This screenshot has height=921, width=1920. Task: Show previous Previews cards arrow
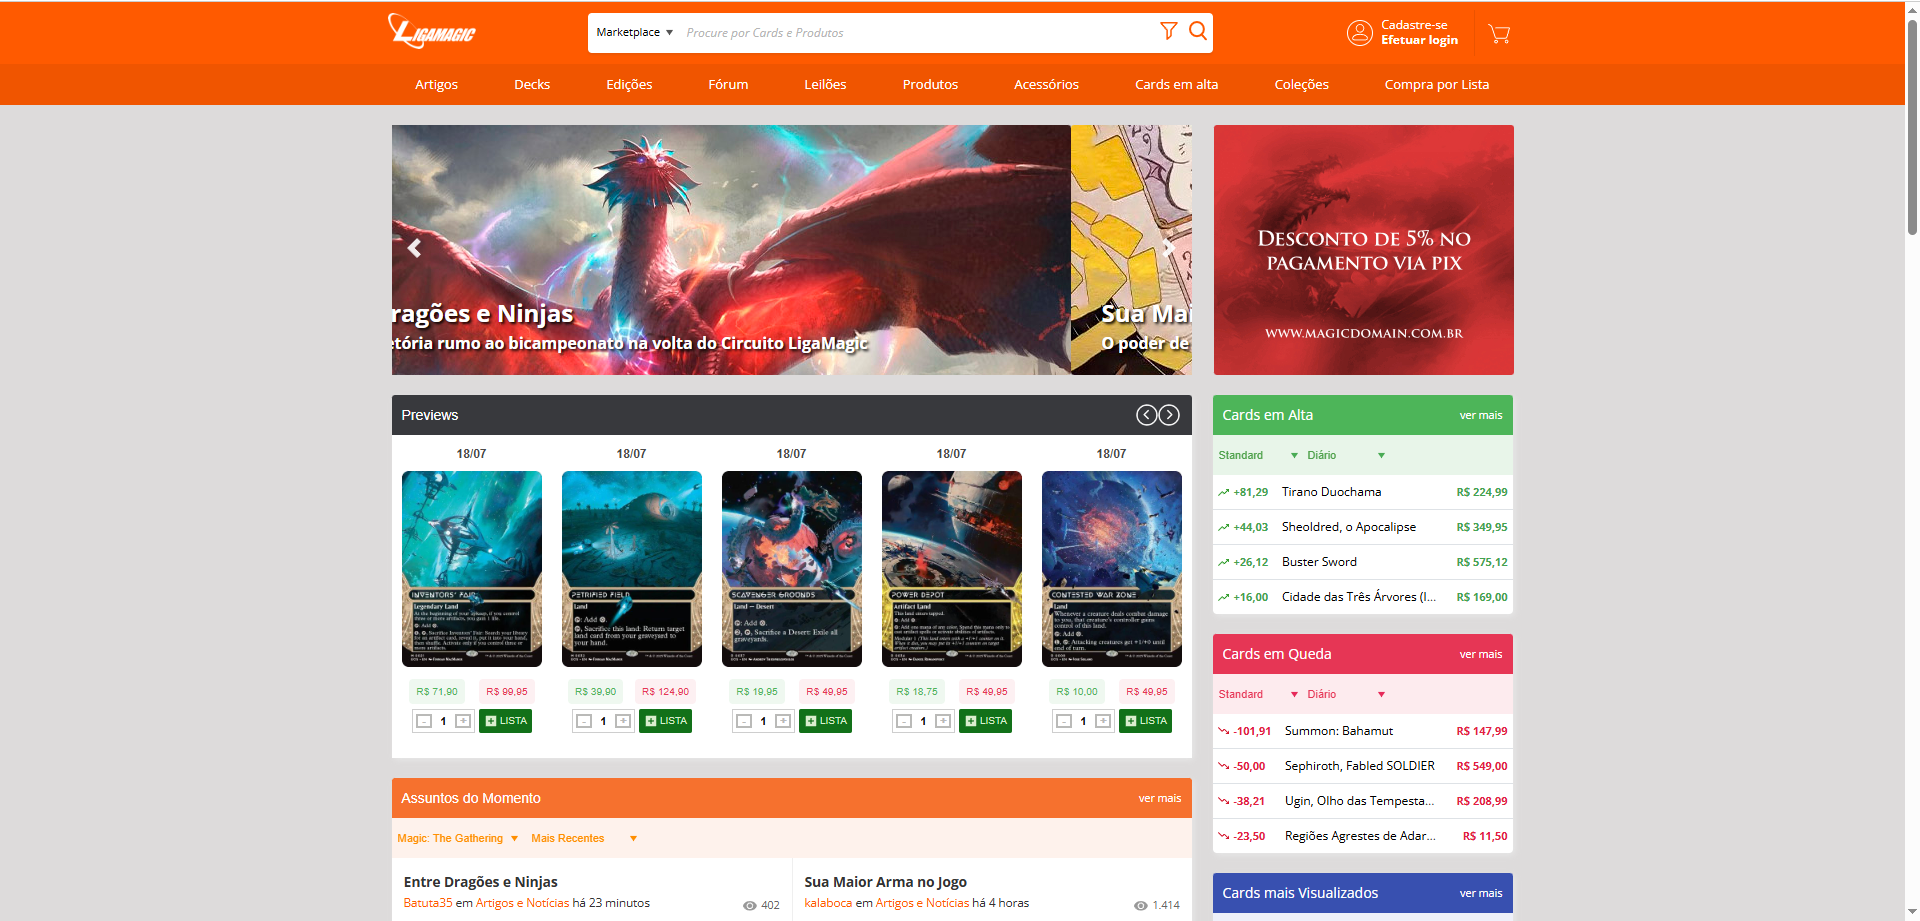pyautogui.click(x=1146, y=415)
